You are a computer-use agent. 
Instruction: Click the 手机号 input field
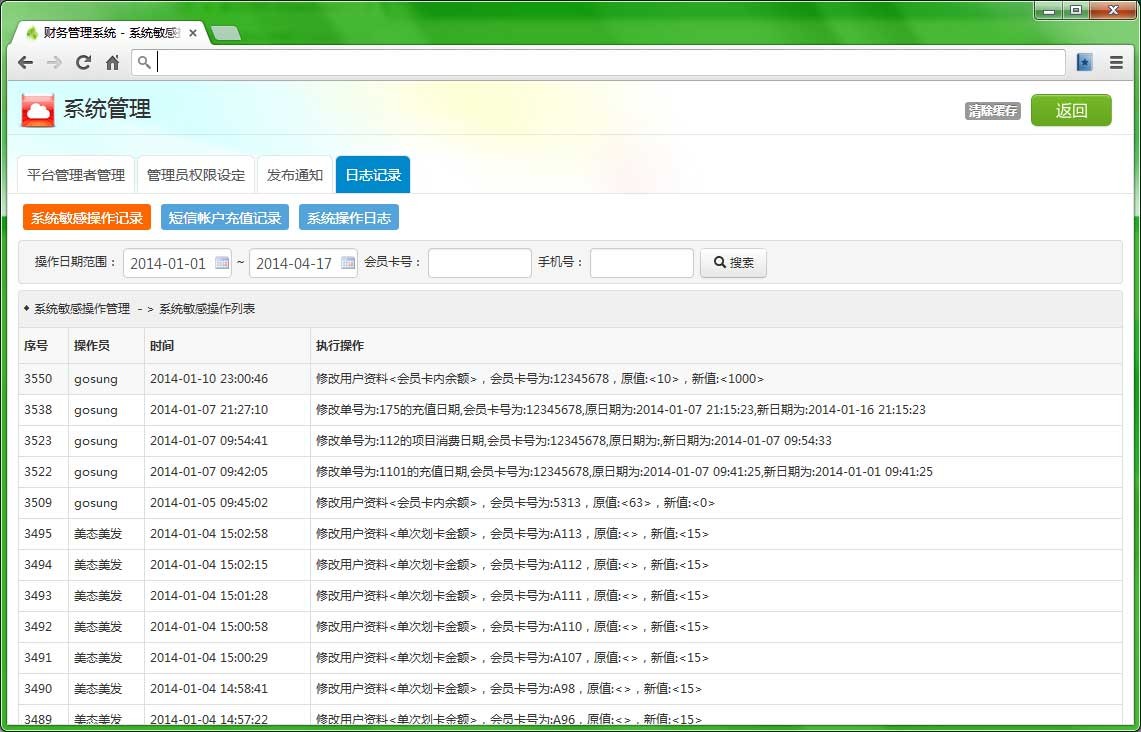(642, 263)
